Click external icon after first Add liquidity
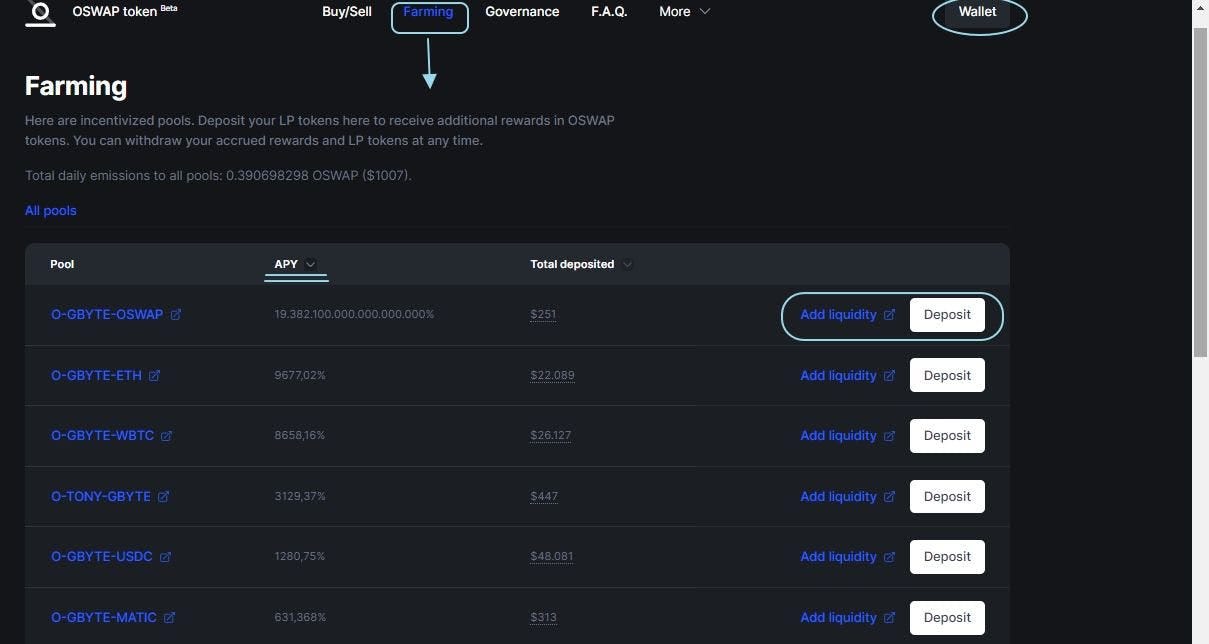1209x644 pixels. tap(889, 315)
